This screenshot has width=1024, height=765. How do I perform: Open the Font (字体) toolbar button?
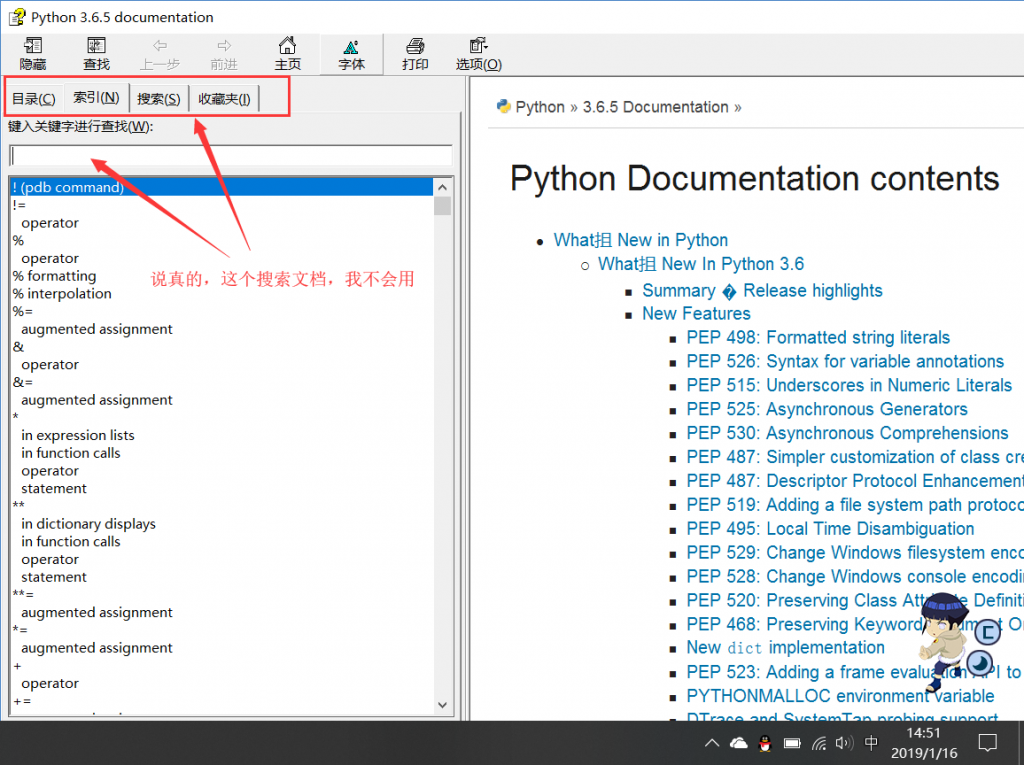[351, 54]
